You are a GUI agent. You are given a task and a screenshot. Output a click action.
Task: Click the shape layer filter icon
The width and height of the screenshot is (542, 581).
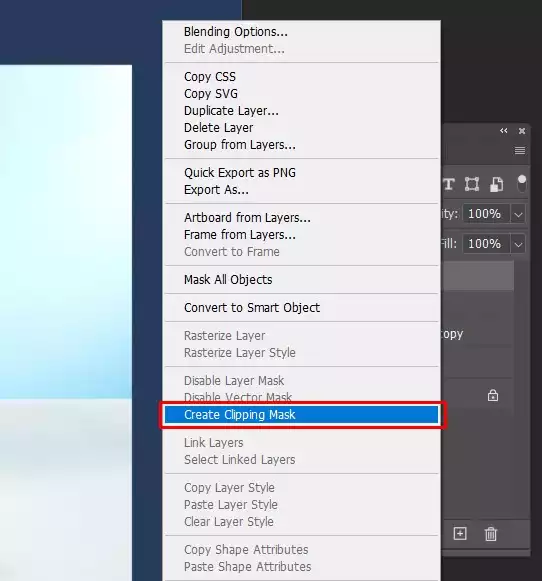pos(472,184)
